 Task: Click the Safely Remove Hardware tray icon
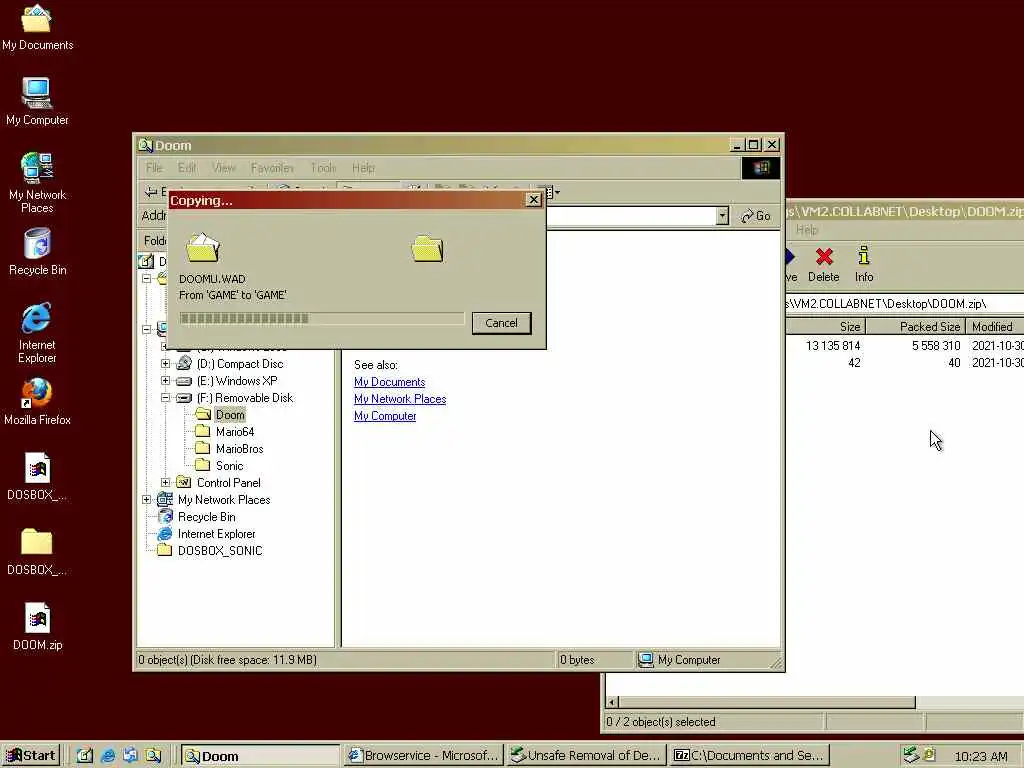pos(910,755)
